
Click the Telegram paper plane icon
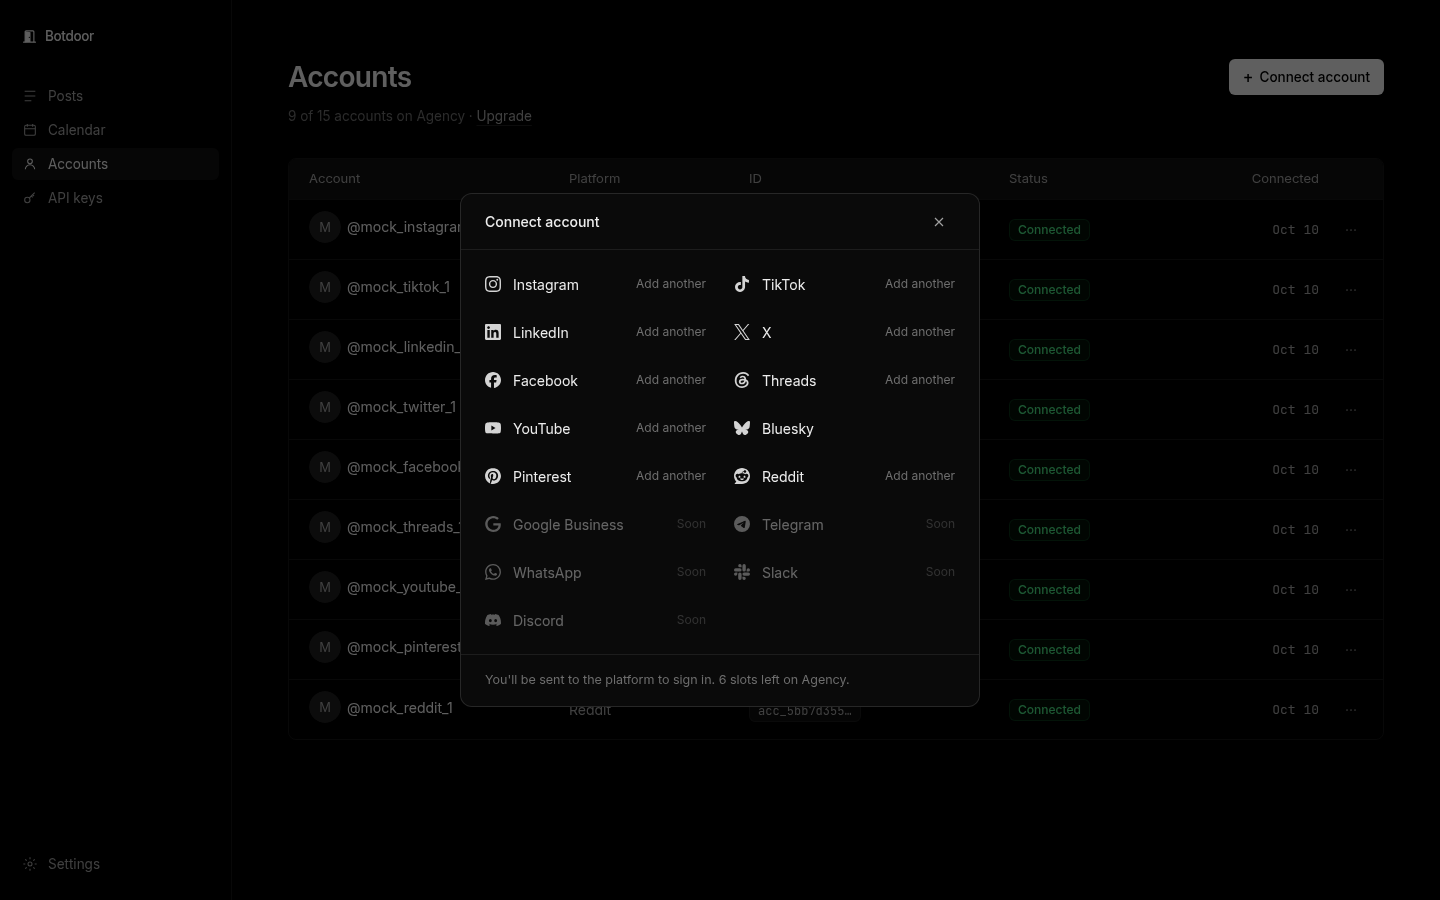[x=742, y=524]
